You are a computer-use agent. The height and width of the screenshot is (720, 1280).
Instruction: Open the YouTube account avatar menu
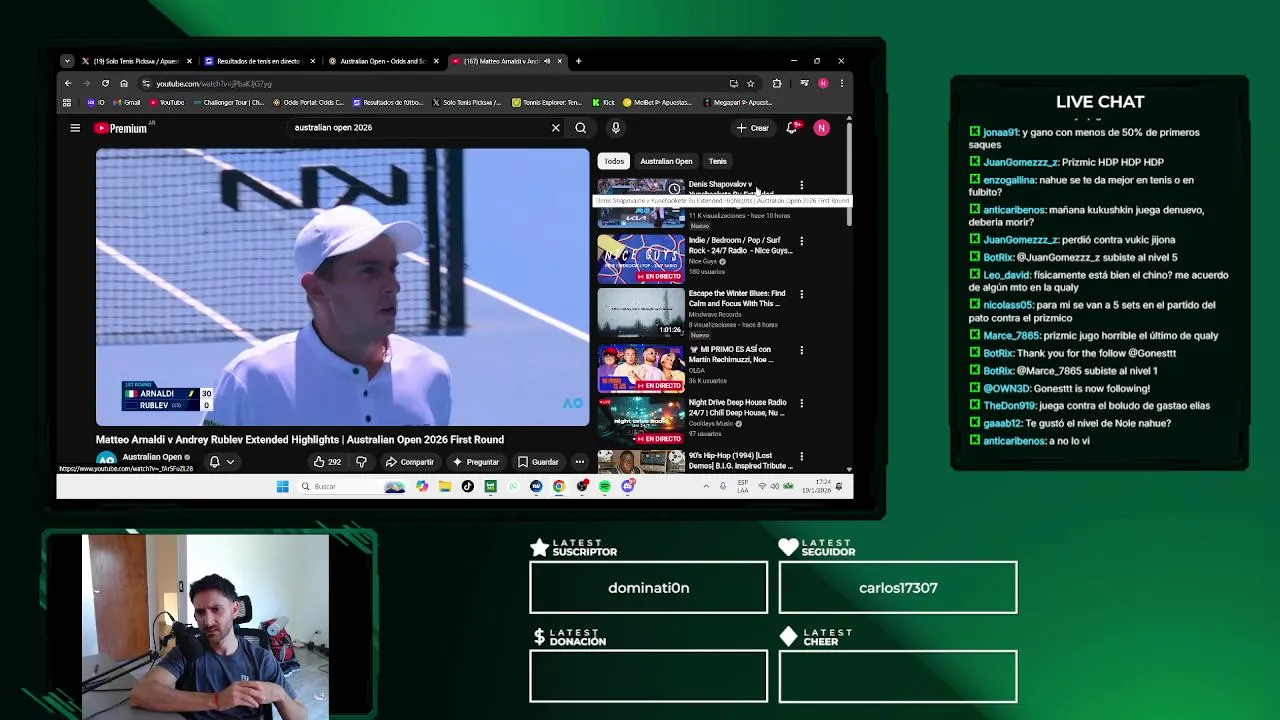pos(821,128)
